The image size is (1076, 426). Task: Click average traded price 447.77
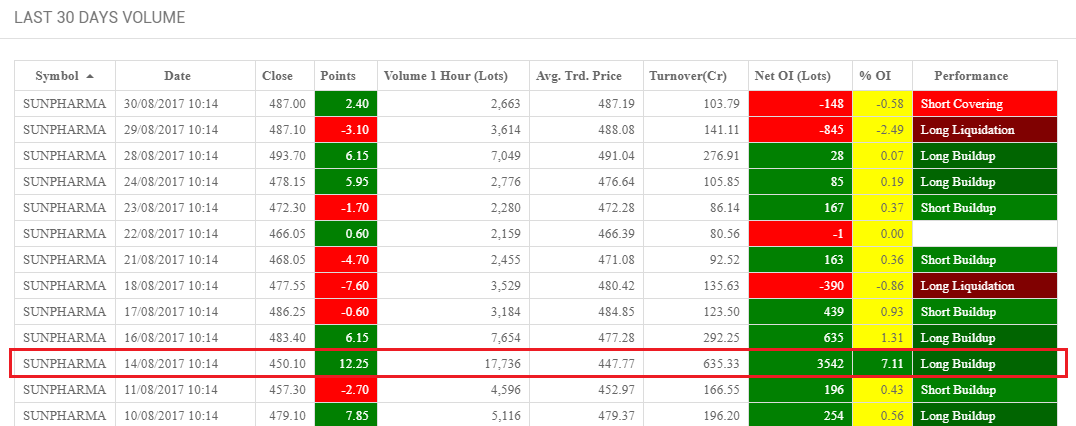pos(617,364)
